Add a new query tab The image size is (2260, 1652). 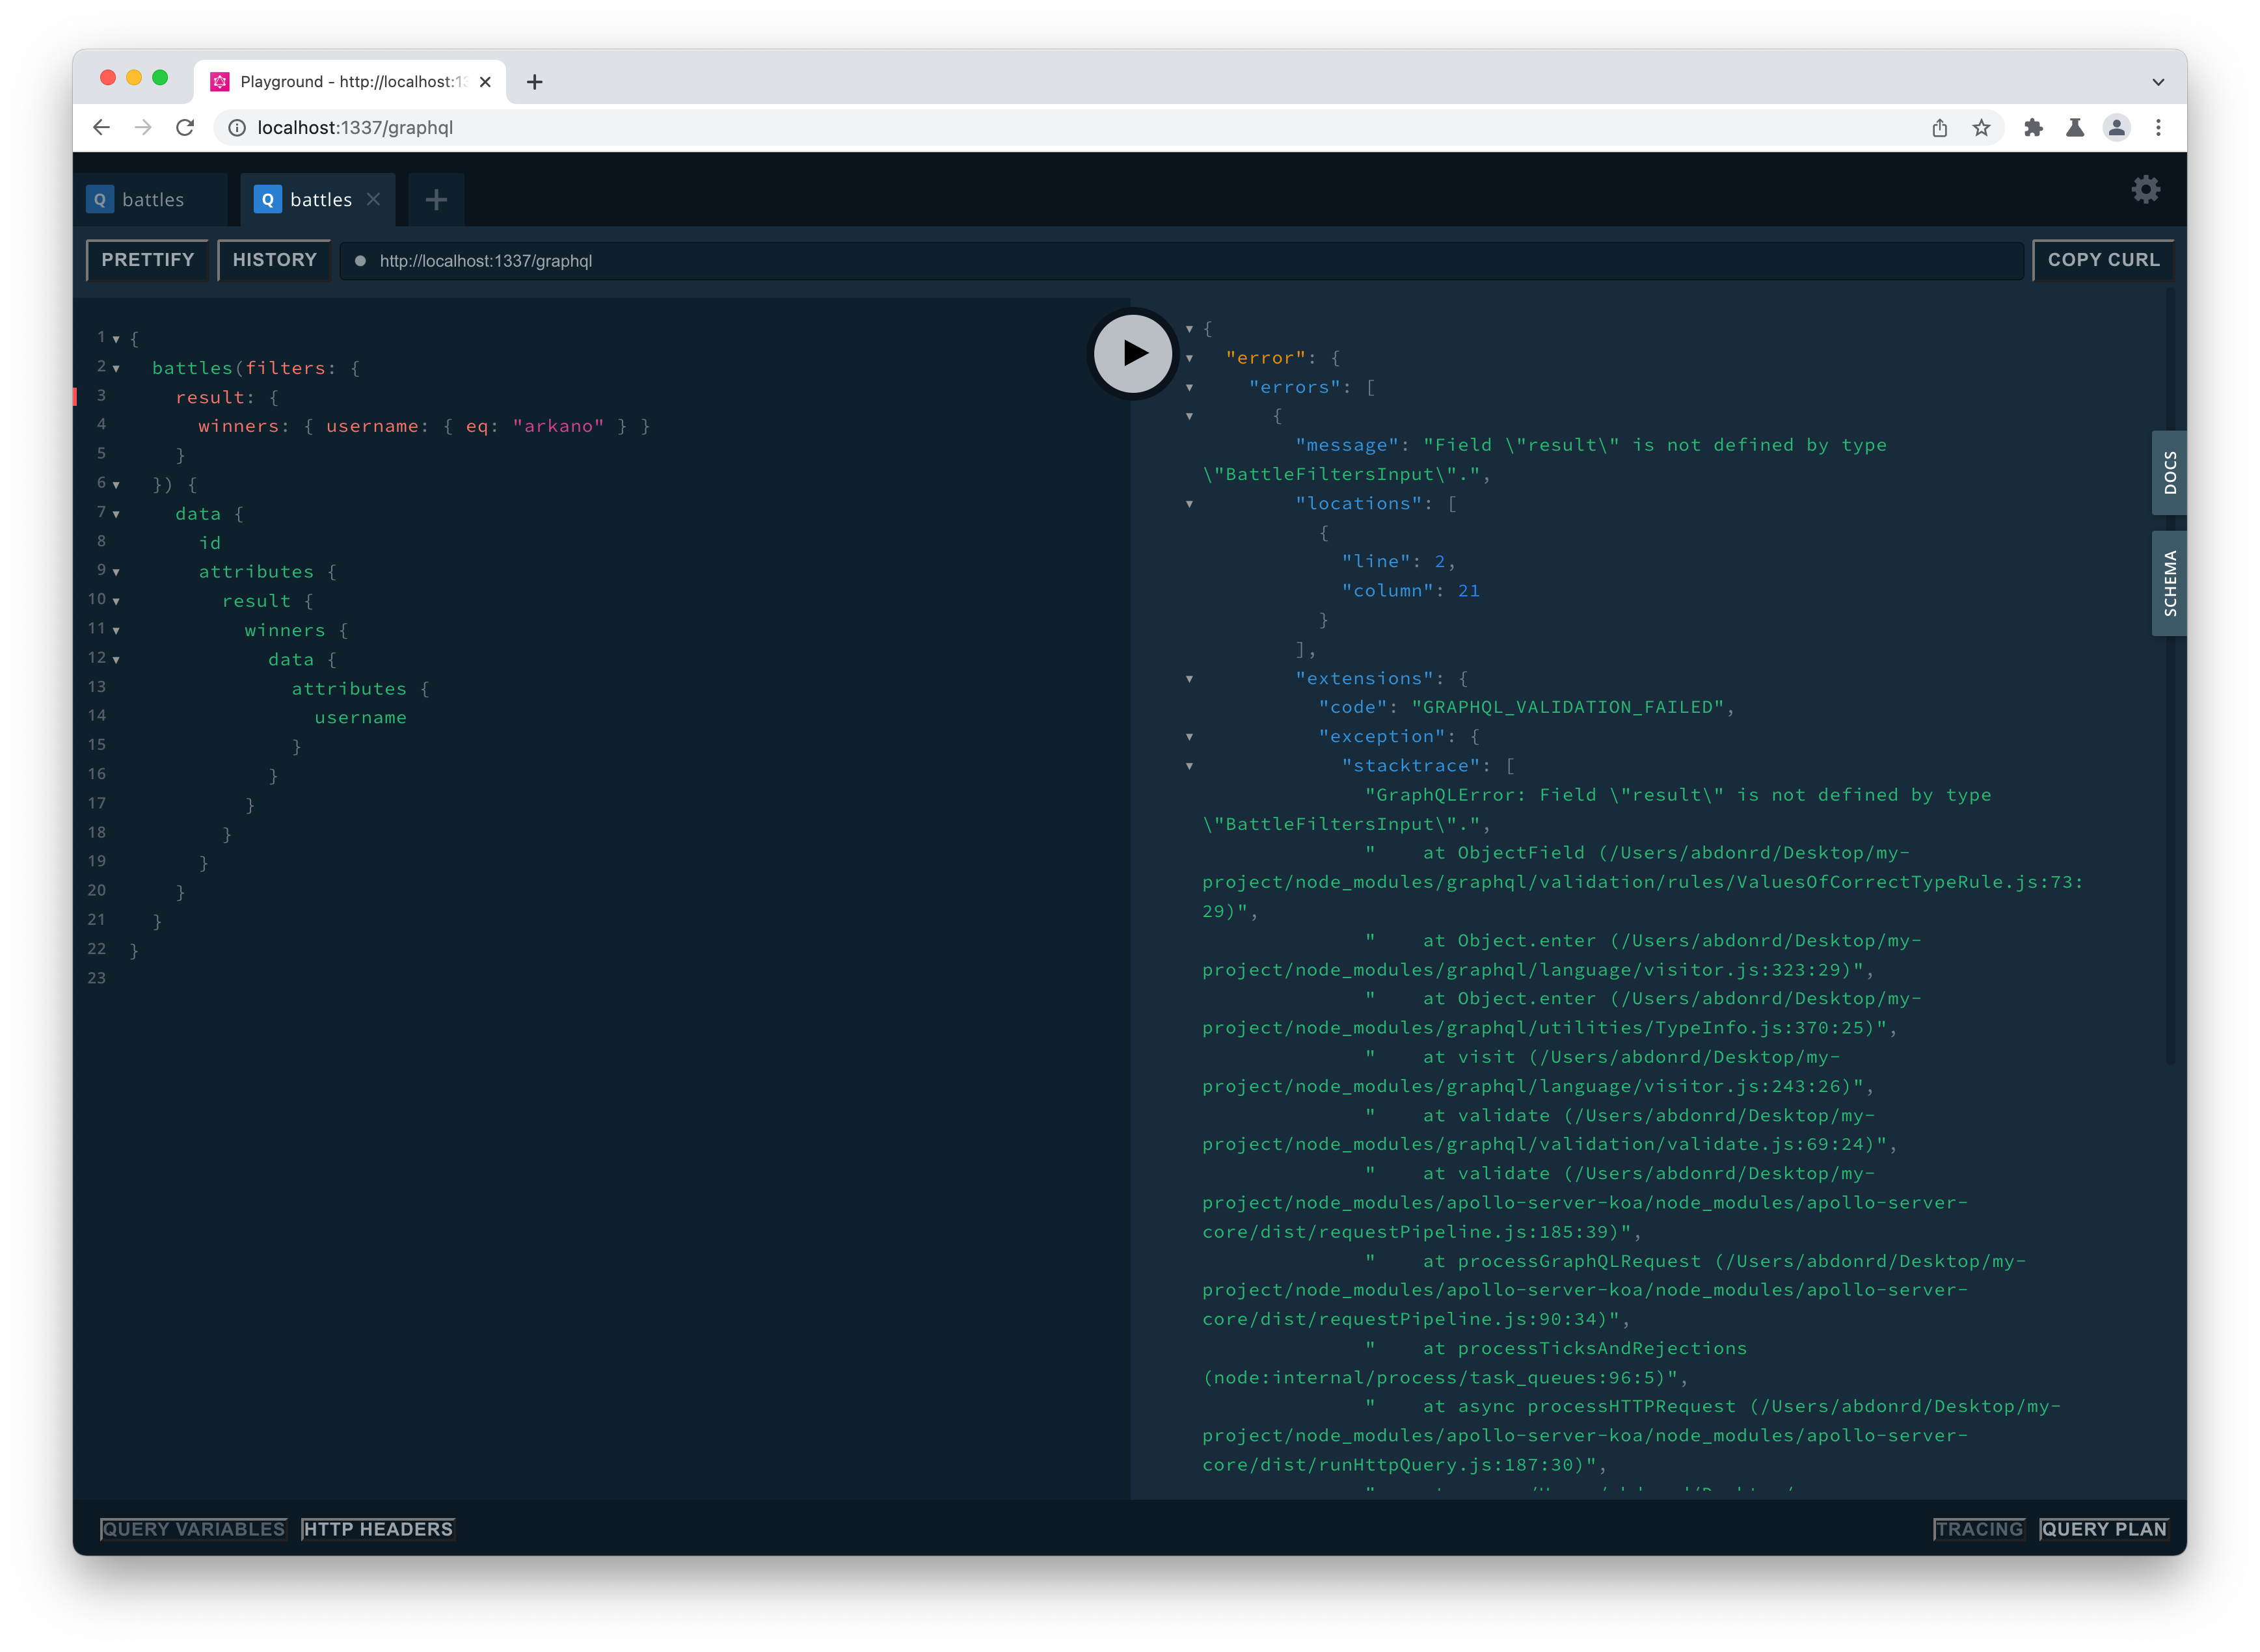tap(435, 200)
